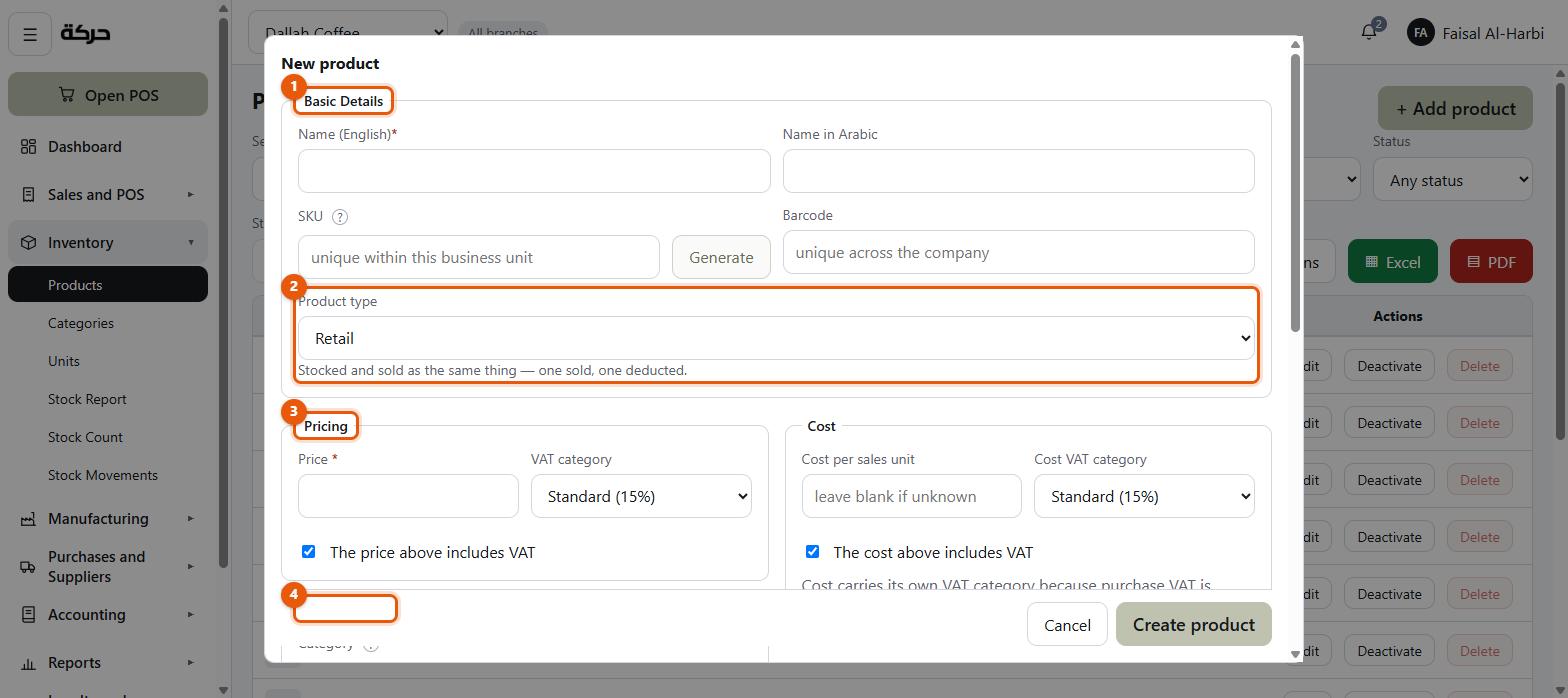The height and width of the screenshot is (698, 1568).
Task: Click the Accounting sidebar item
Action: coord(108,615)
